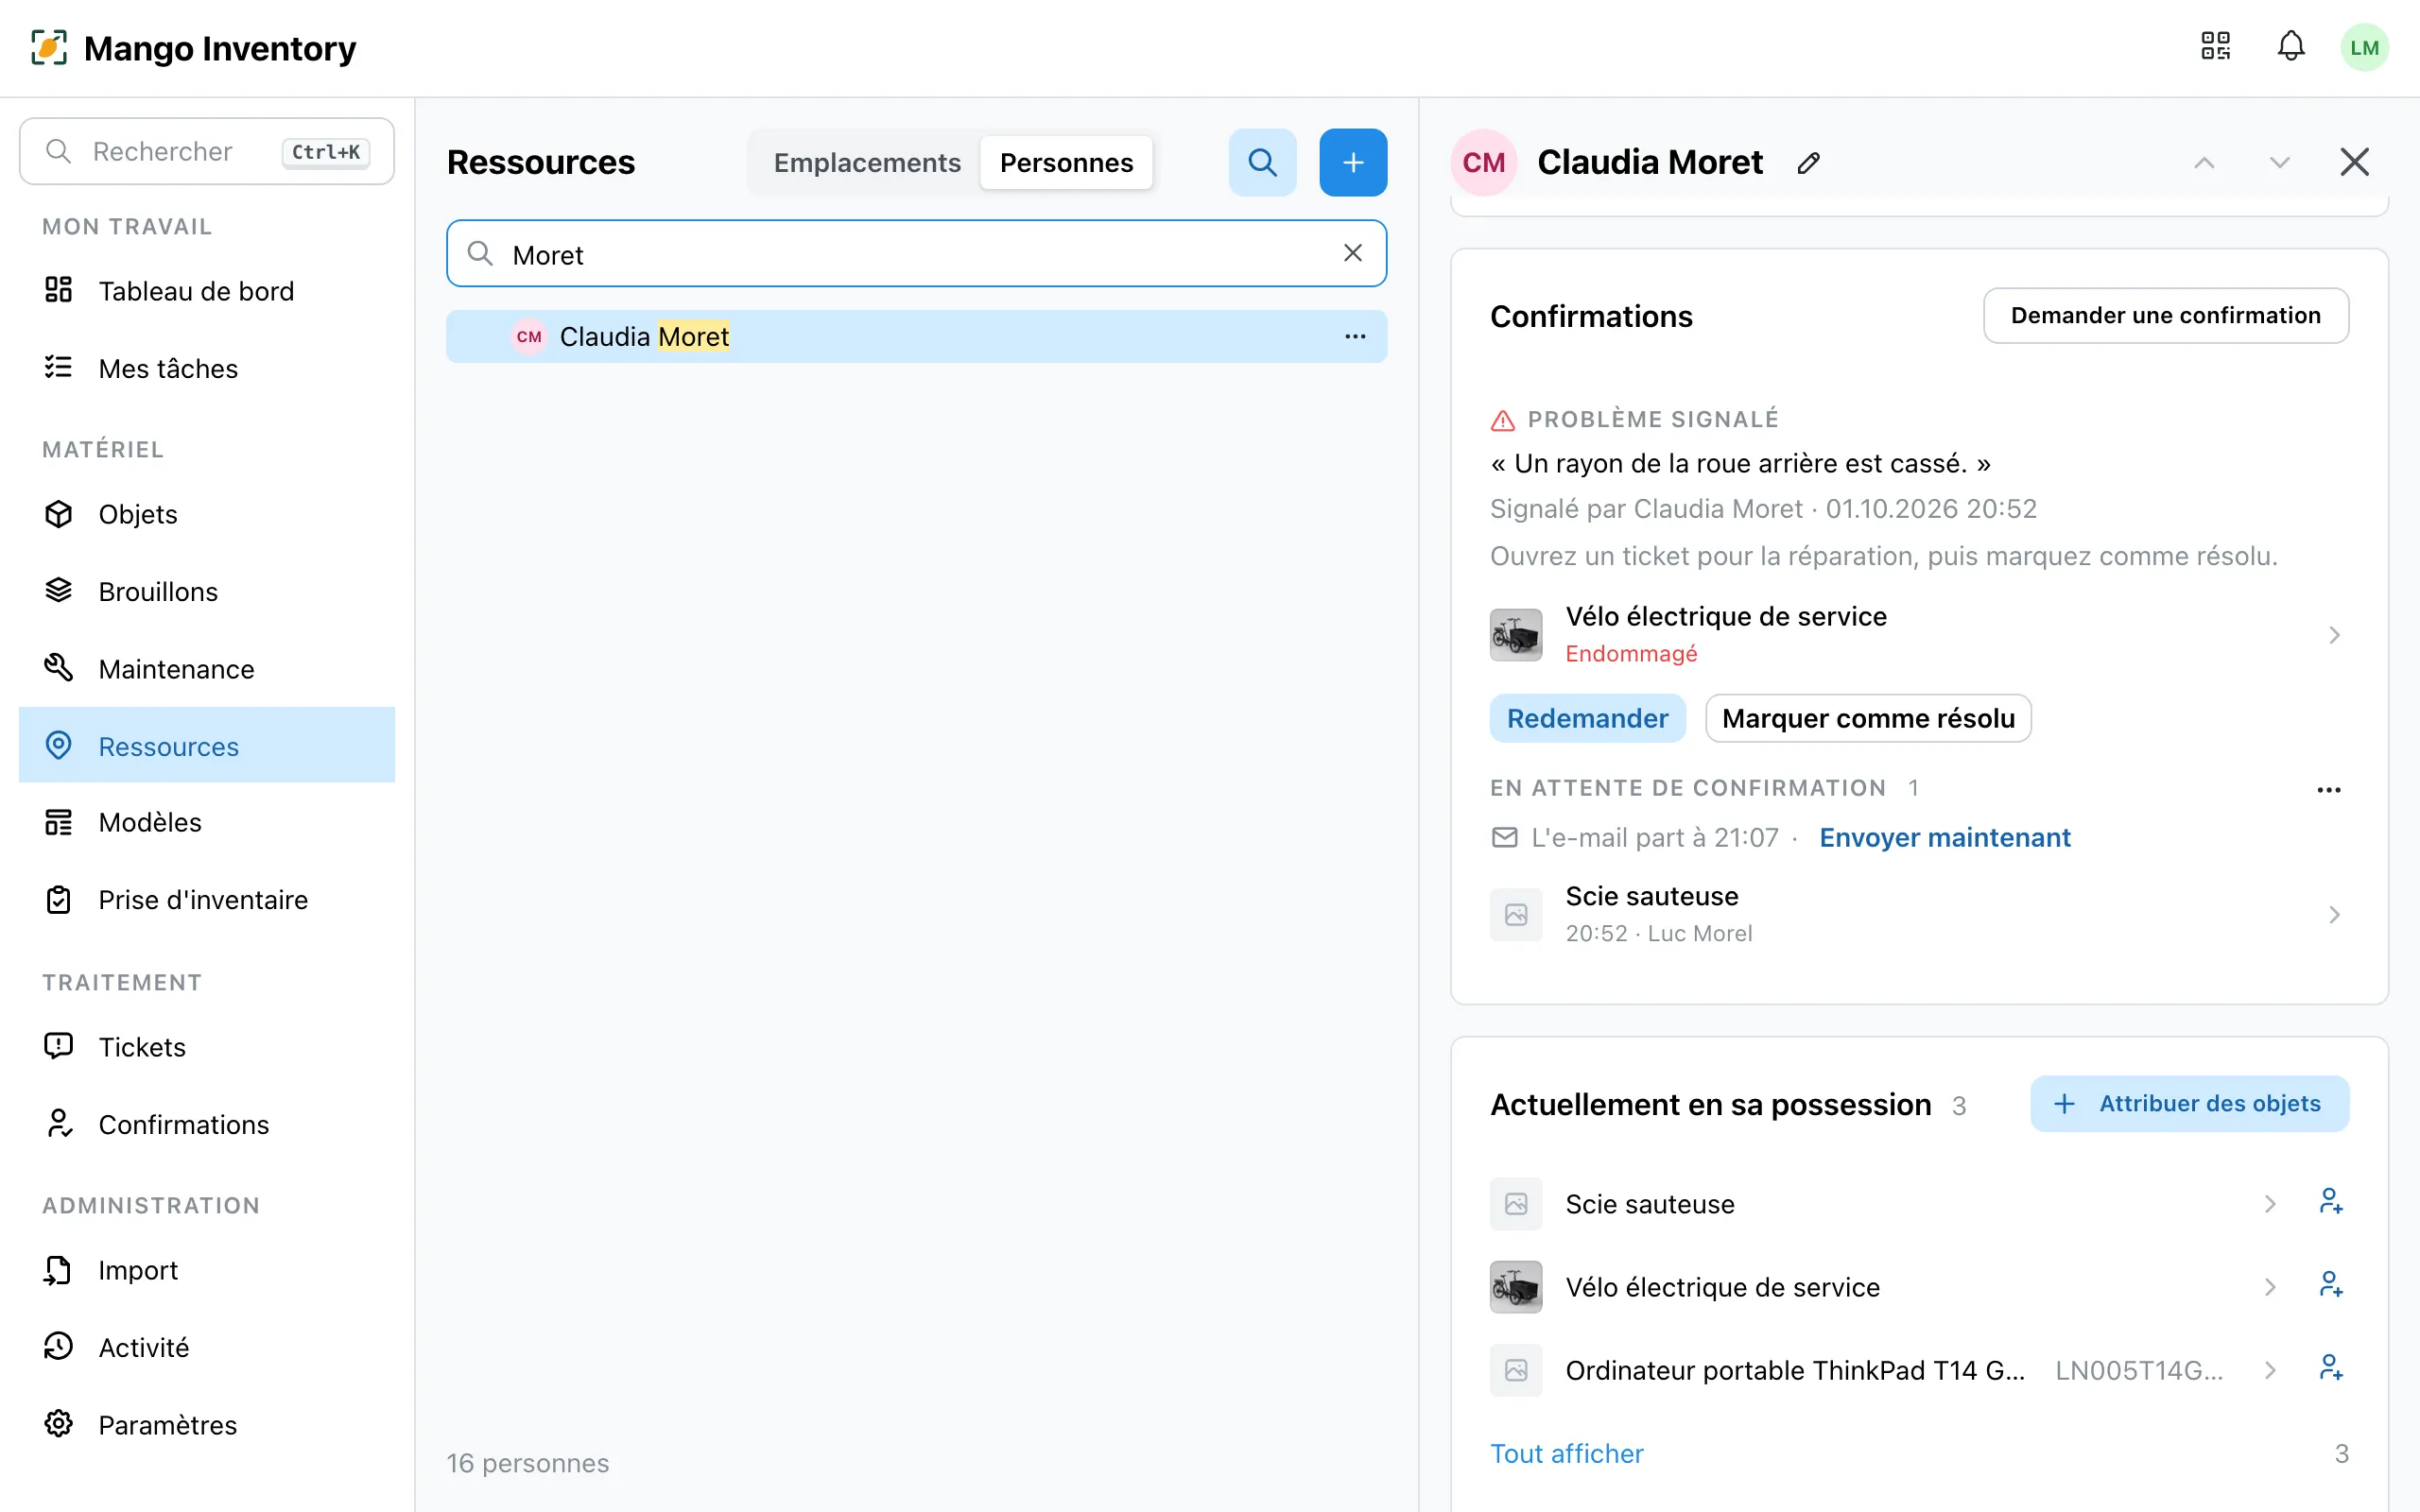Click the blue search icon in Ressources
The width and height of the screenshot is (2420, 1512).
point(1262,162)
